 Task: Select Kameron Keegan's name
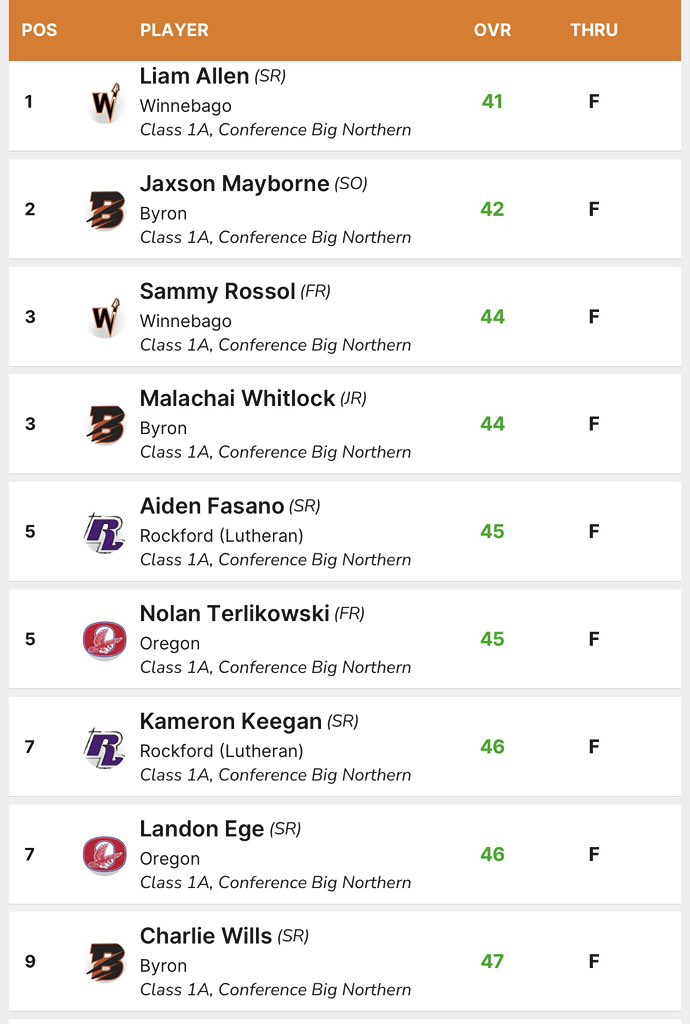(230, 722)
